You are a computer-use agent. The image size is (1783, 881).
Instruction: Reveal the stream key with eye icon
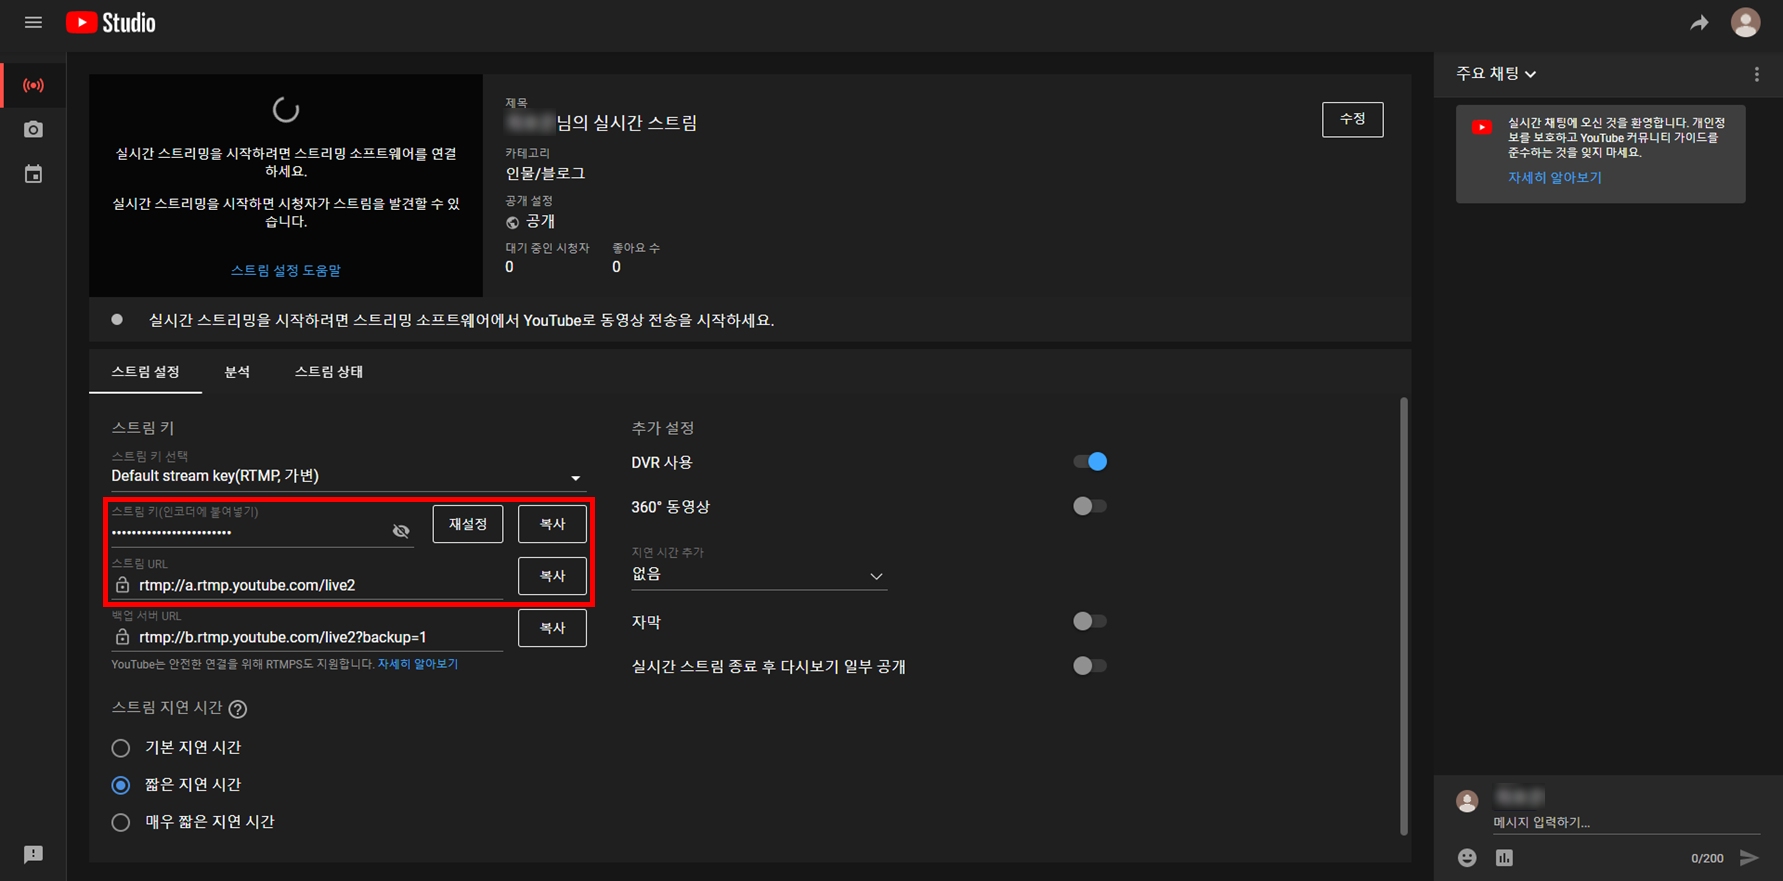[x=401, y=531]
